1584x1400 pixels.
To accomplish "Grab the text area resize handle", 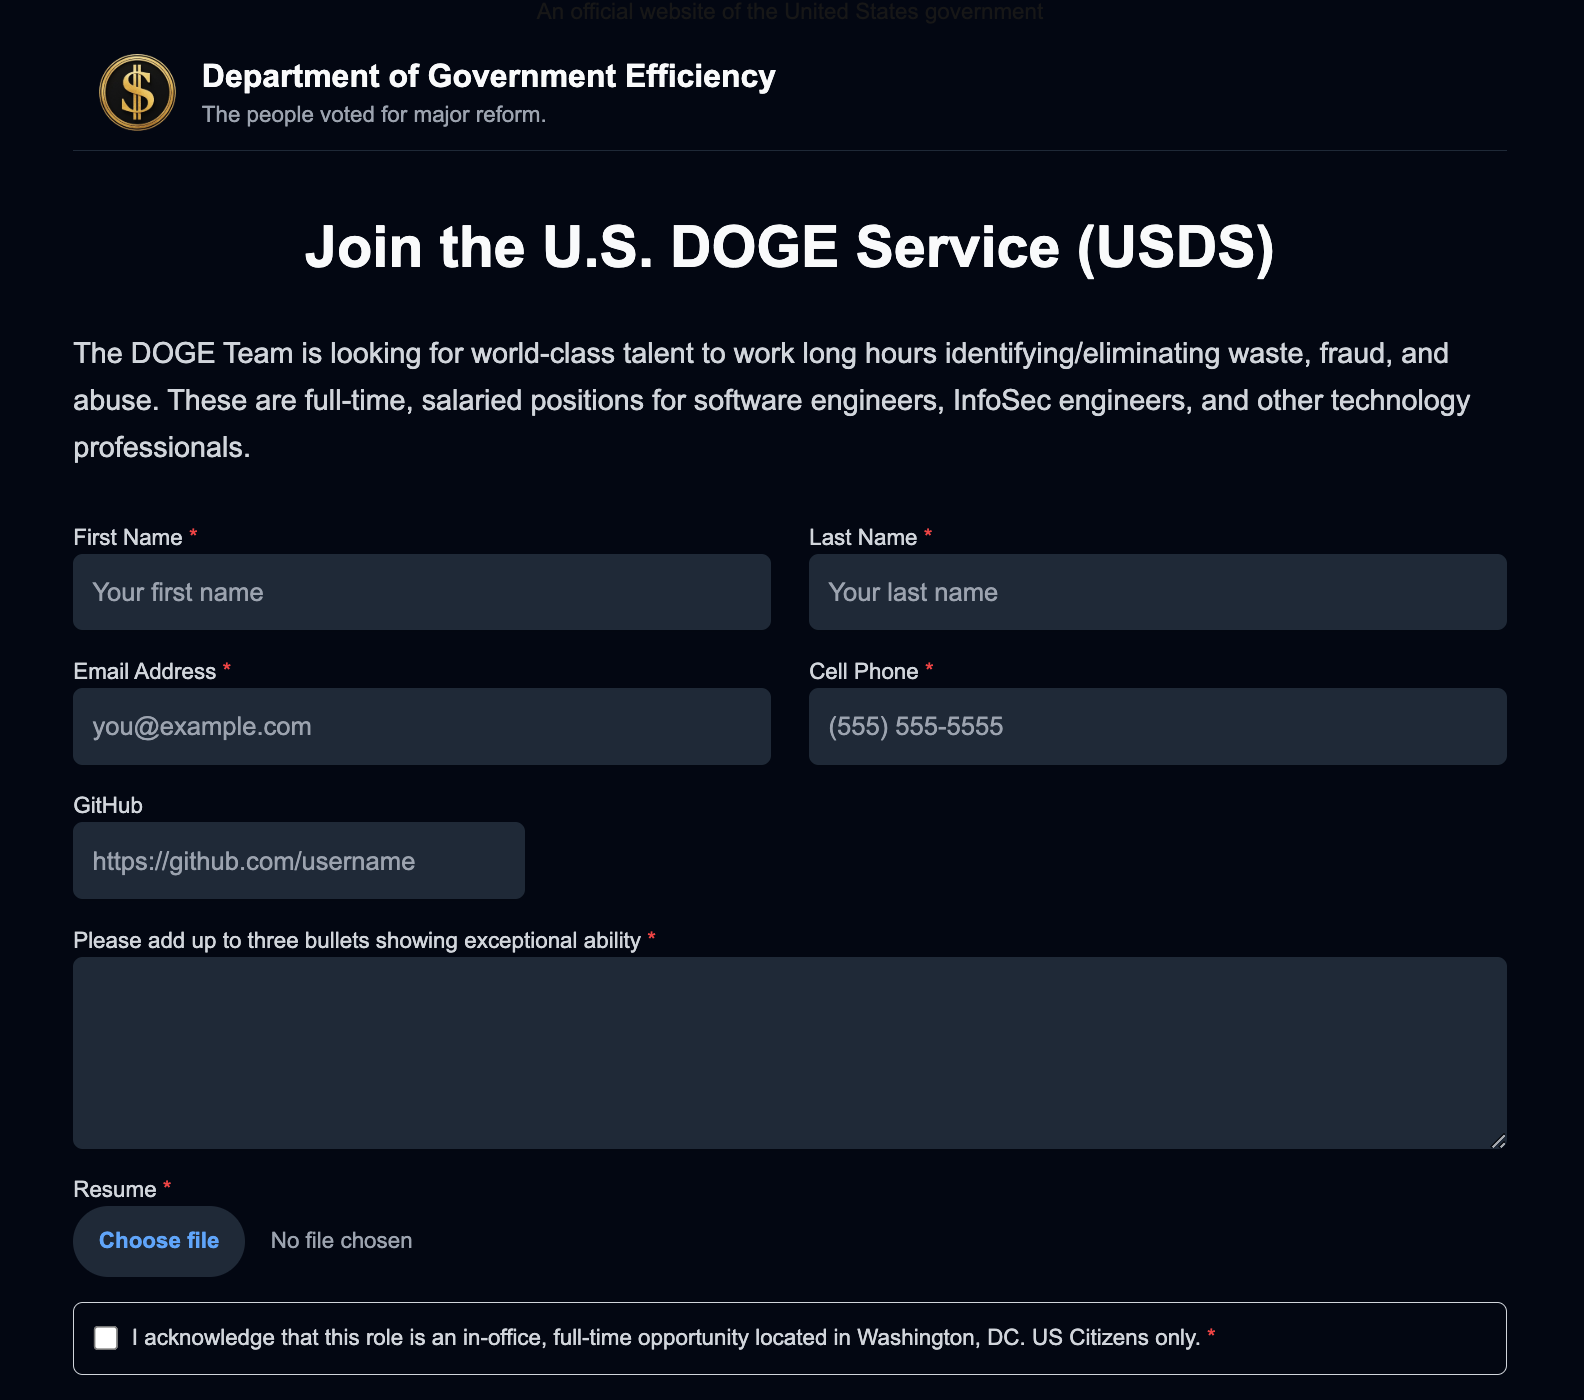I will coord(1498,1141).
